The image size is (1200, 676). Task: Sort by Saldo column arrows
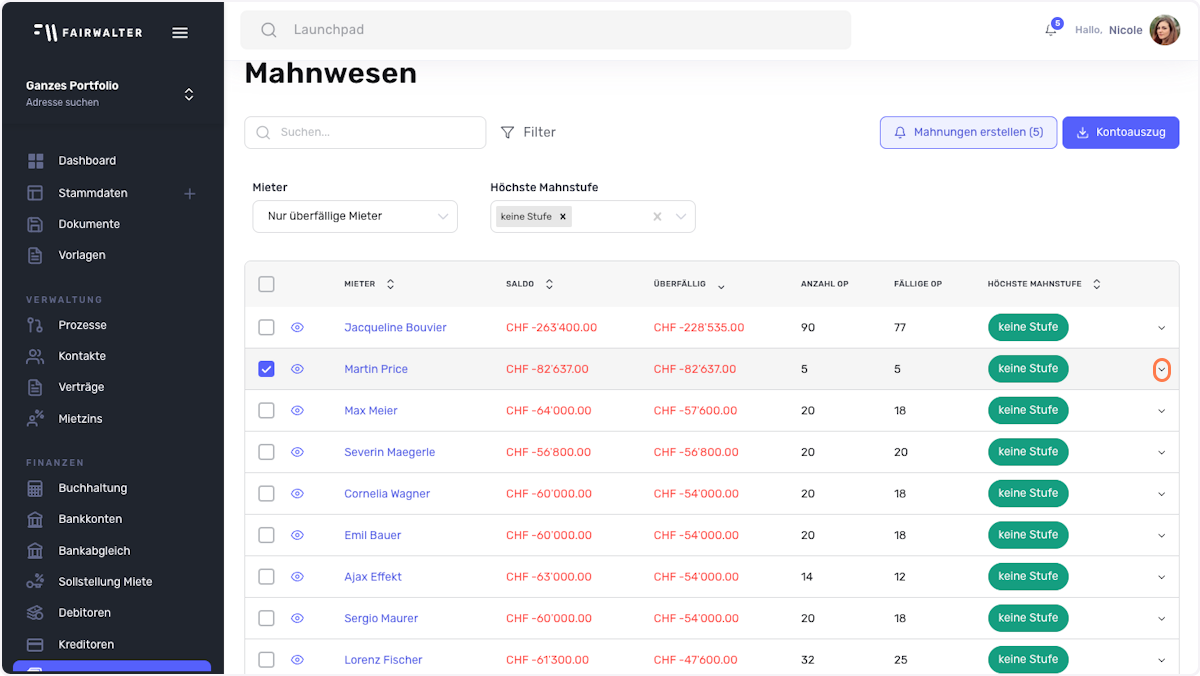click(x=549, y=284)
